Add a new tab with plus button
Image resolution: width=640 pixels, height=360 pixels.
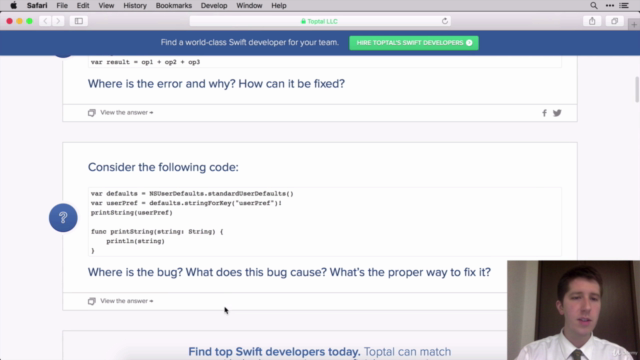[634, 25]
